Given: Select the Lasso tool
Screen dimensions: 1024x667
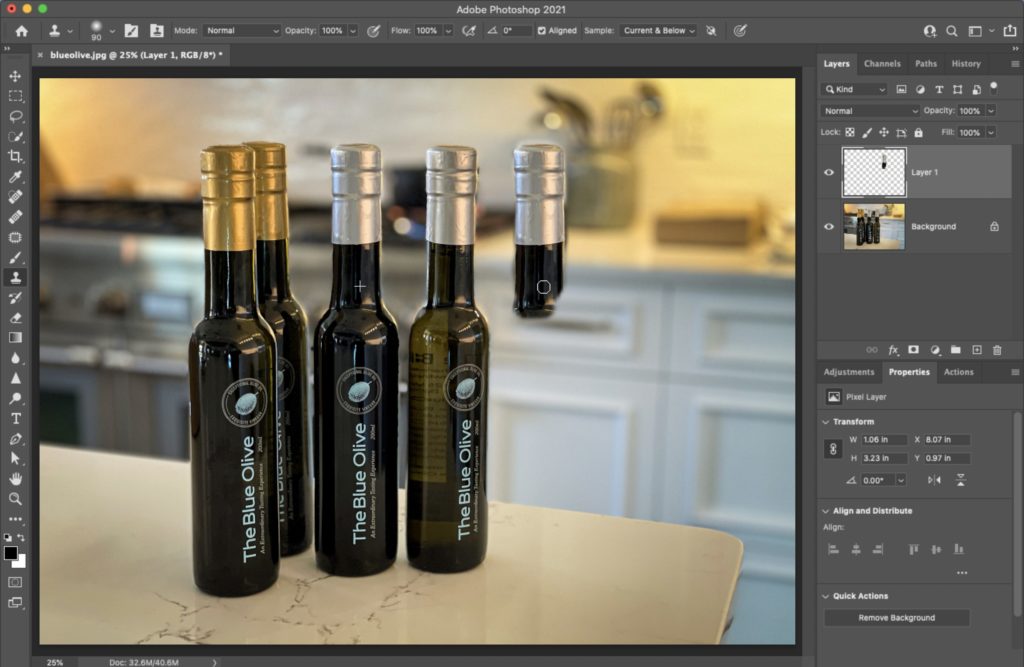Looking at the screenshot, I should (x=15, y=116).
